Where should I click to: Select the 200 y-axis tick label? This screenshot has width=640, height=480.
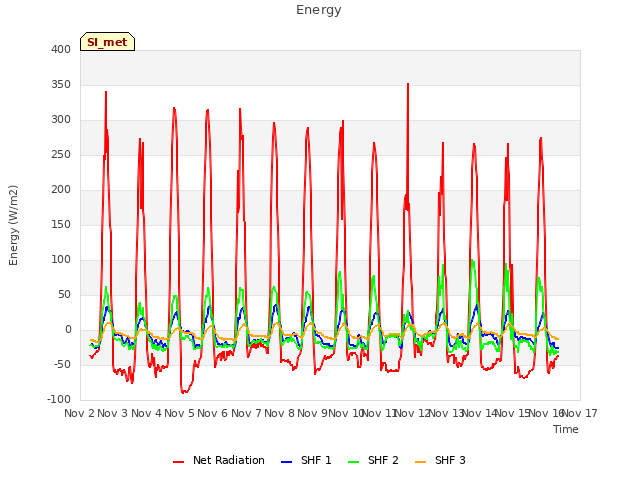(61, 190)
